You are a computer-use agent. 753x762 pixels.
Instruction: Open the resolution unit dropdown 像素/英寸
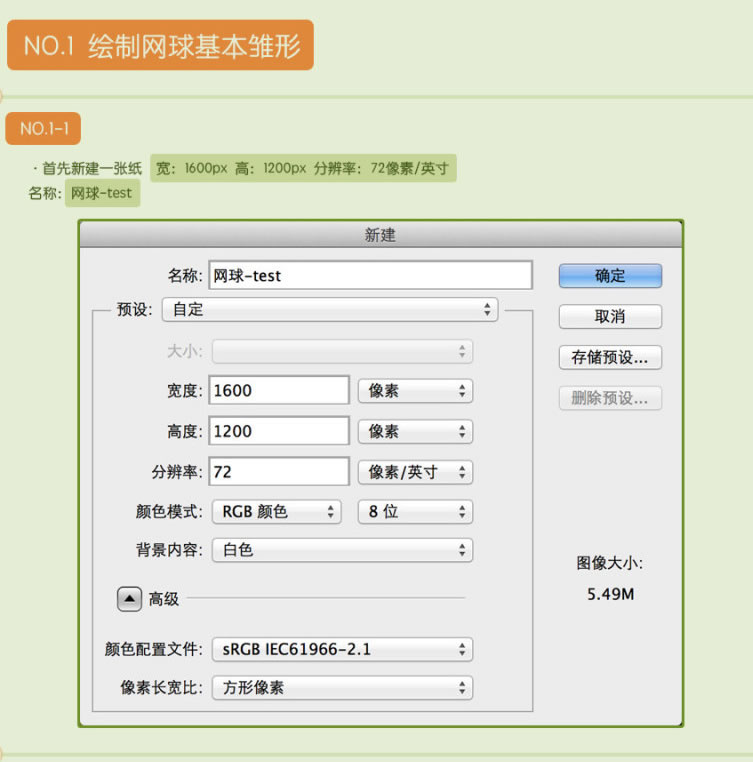(x=415, y=472)
